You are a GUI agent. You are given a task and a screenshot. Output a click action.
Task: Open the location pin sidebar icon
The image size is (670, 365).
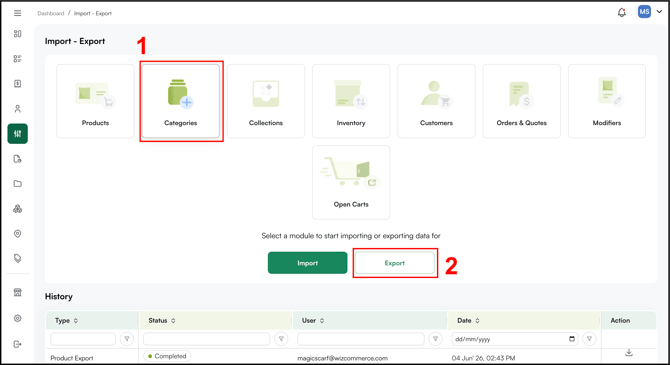click(18, 234)
